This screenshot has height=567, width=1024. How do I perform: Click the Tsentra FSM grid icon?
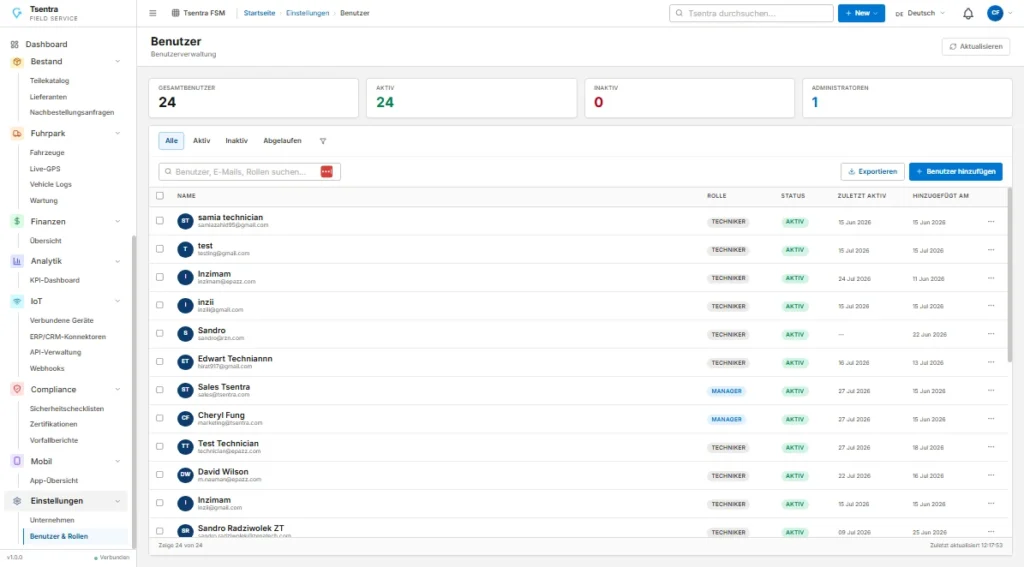(175, 13)
